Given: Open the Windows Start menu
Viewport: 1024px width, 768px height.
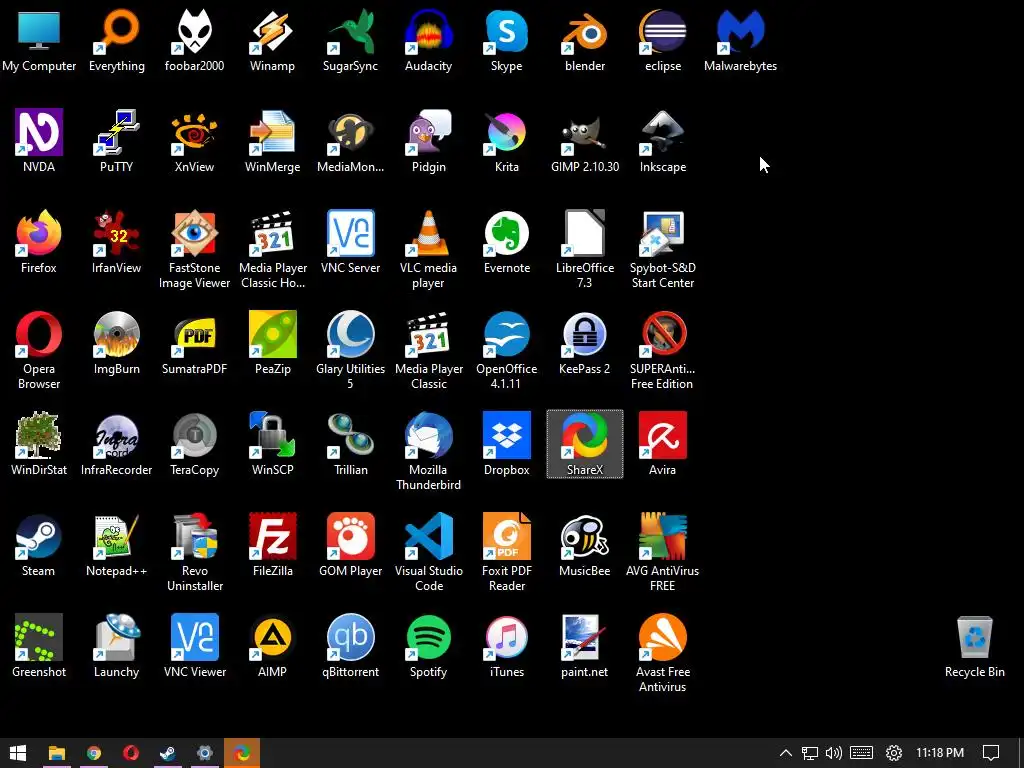Looking at the screenshot, I should pos(18,753).
